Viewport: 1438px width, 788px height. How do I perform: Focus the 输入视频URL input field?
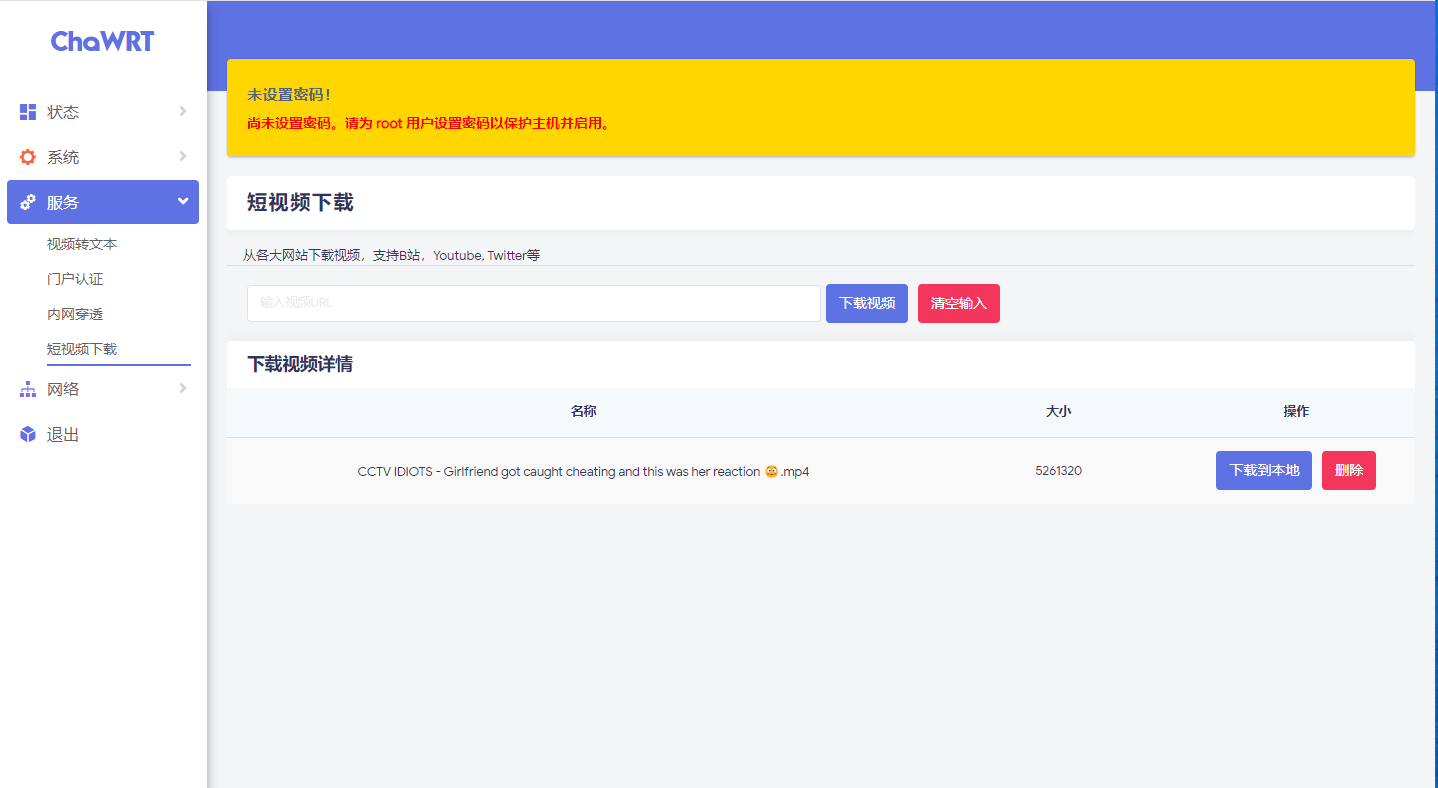coord(534,303)
